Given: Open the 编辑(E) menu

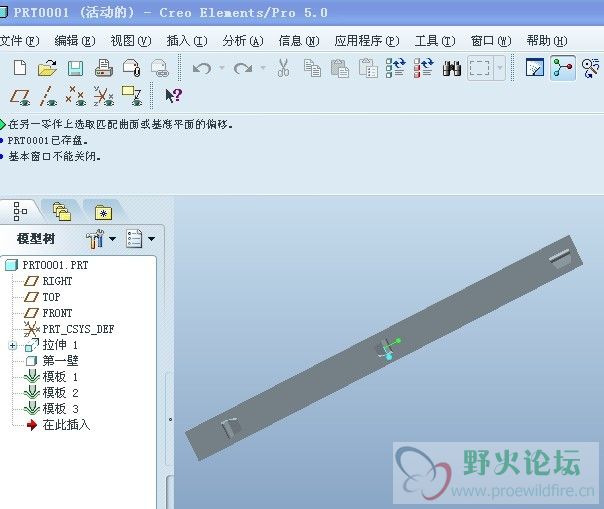Looking at the screenshot, I should click(x=75, y=40).
